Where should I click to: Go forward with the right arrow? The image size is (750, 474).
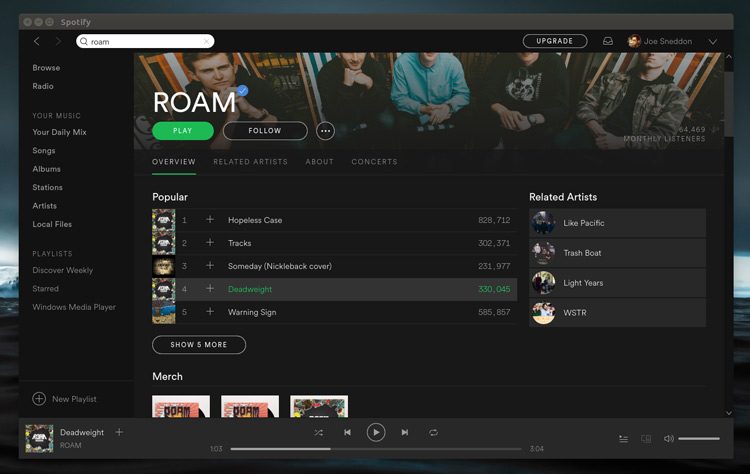pos(58,42)
